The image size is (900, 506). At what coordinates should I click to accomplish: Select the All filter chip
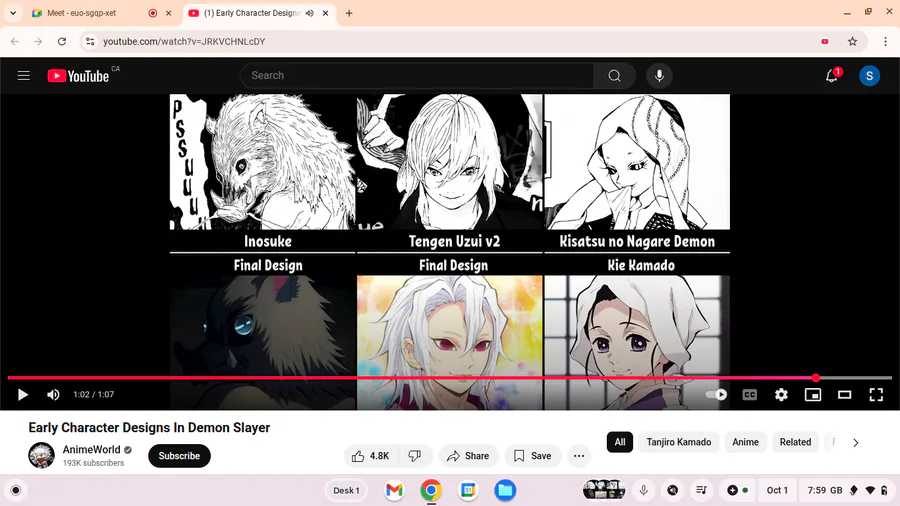[620, 442]
